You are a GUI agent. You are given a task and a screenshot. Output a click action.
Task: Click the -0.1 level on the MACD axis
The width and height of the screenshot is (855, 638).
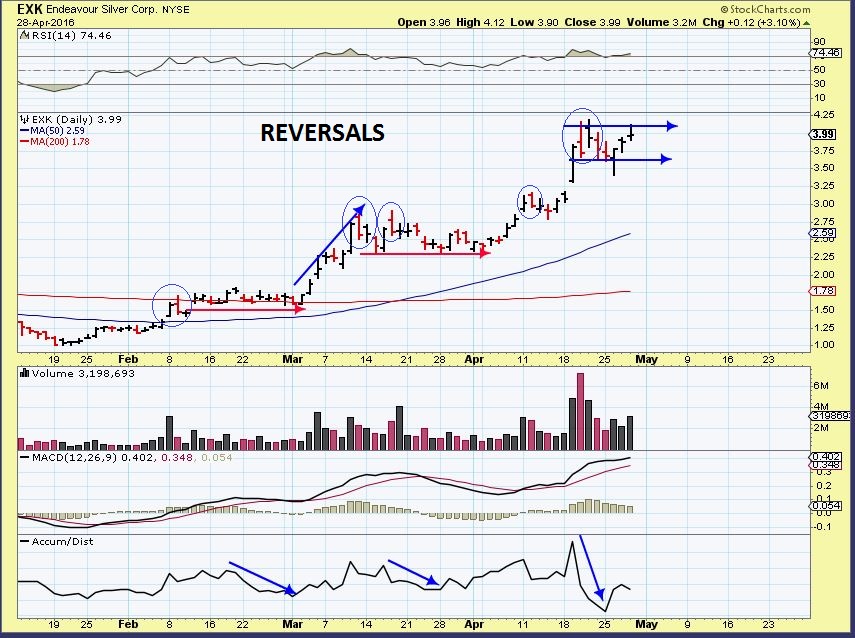(x=823, y=526)
